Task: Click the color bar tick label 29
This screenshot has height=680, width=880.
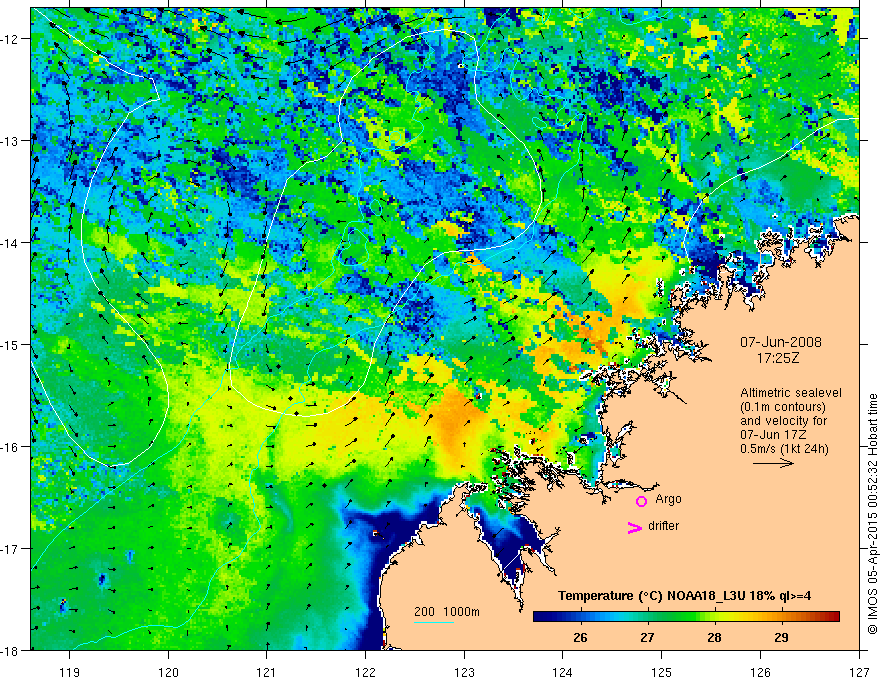Action: tap(781, 638)
